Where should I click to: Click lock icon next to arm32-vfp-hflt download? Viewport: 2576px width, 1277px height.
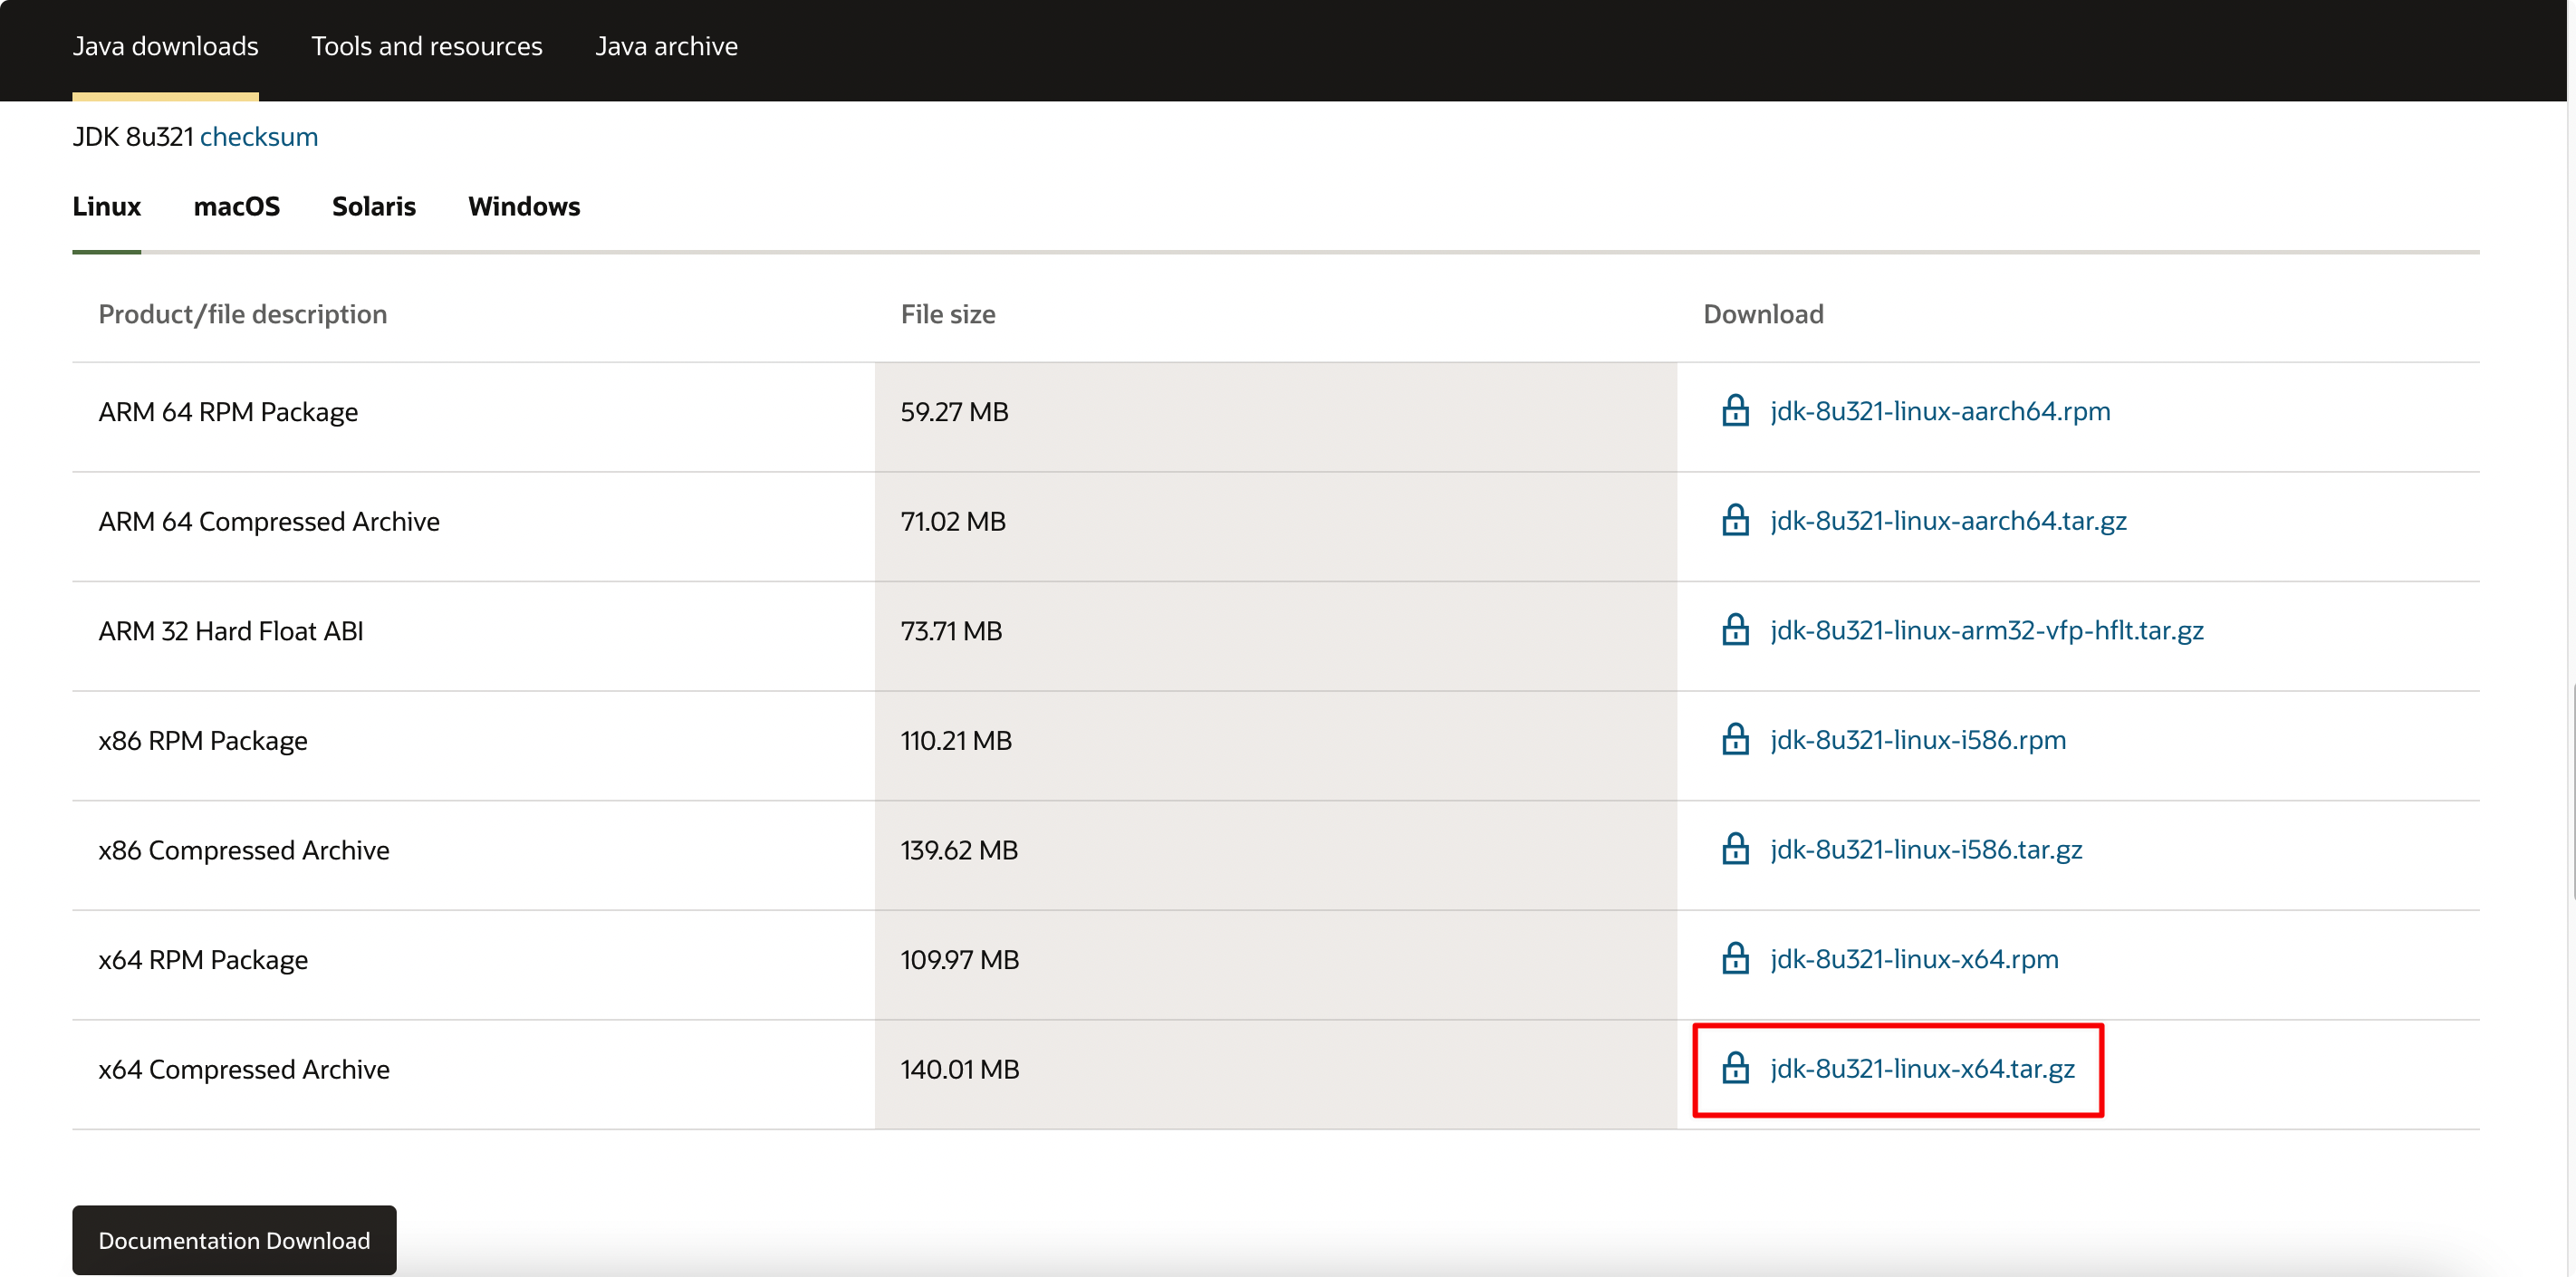(x=1735, y=630)
